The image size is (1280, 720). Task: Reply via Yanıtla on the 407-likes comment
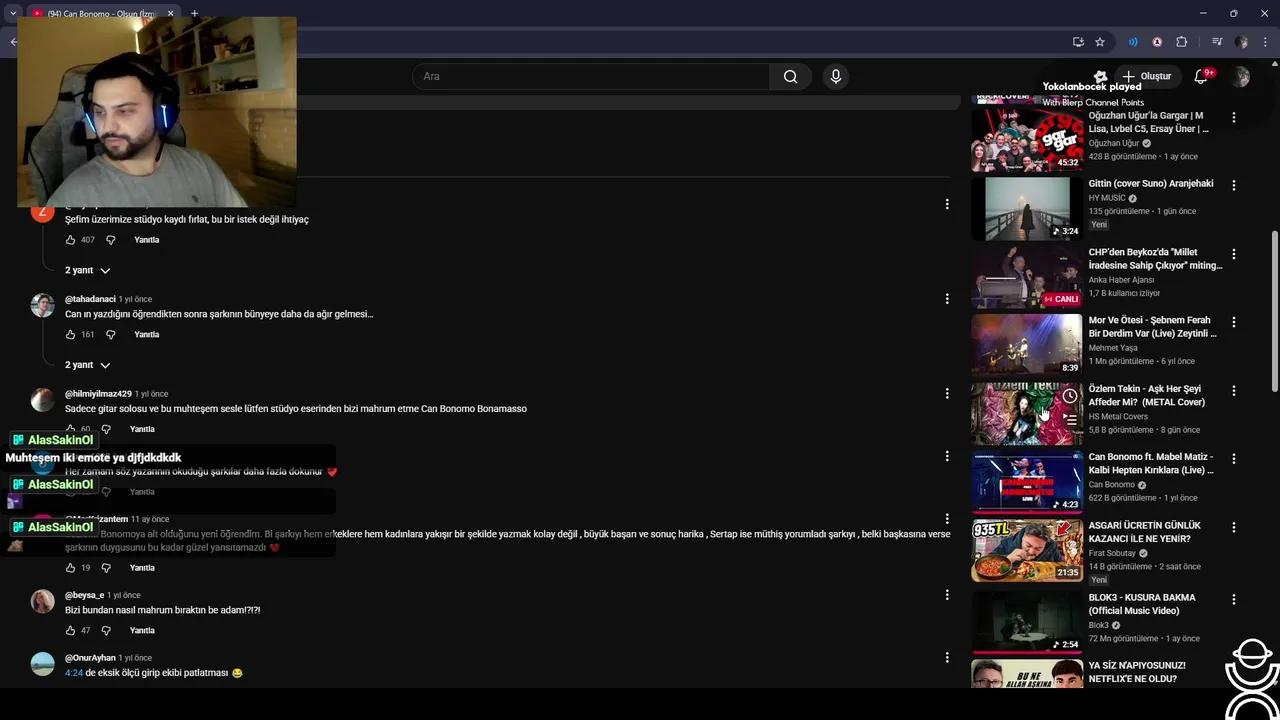click(x=147, y=240)
